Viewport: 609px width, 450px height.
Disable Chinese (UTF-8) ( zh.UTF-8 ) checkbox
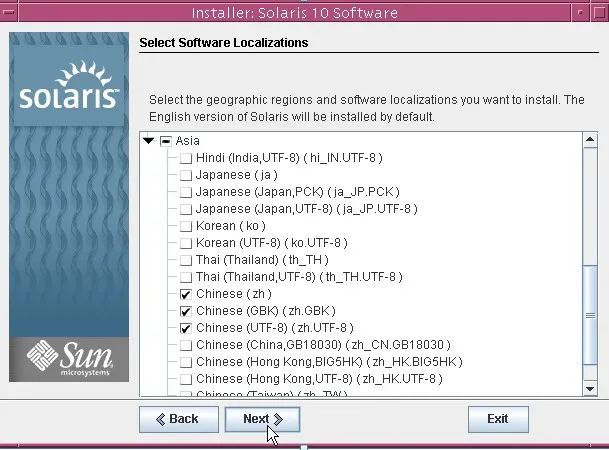[186, 328]
